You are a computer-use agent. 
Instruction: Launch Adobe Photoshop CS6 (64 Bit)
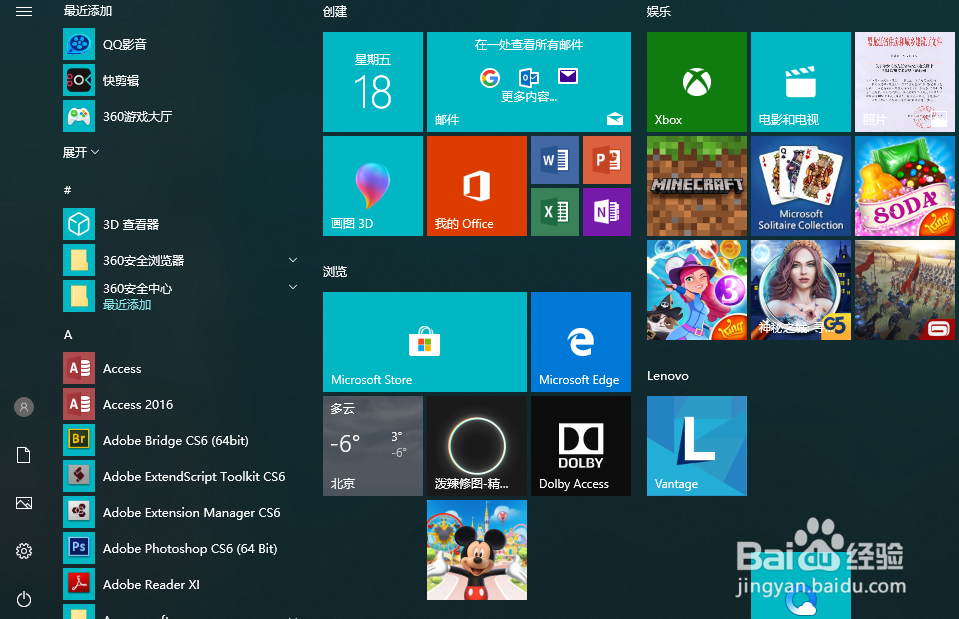[x=180, y=549]
